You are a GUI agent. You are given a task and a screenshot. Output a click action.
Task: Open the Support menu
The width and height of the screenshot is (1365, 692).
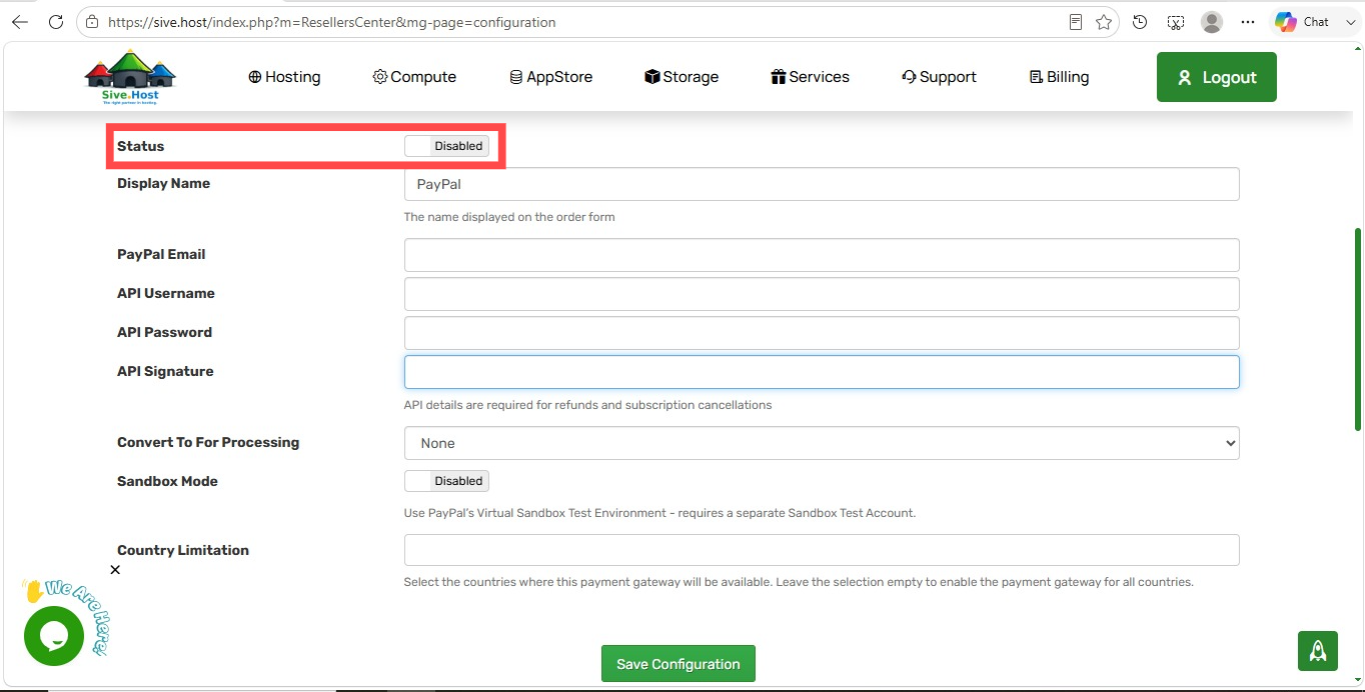pos(939,77)
